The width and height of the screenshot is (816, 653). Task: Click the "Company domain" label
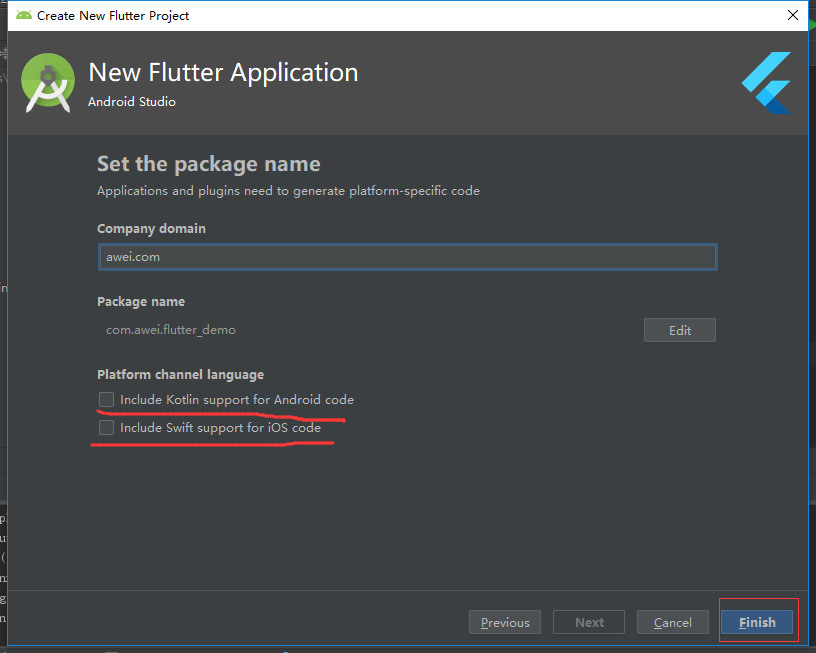(x=151, y=228)
